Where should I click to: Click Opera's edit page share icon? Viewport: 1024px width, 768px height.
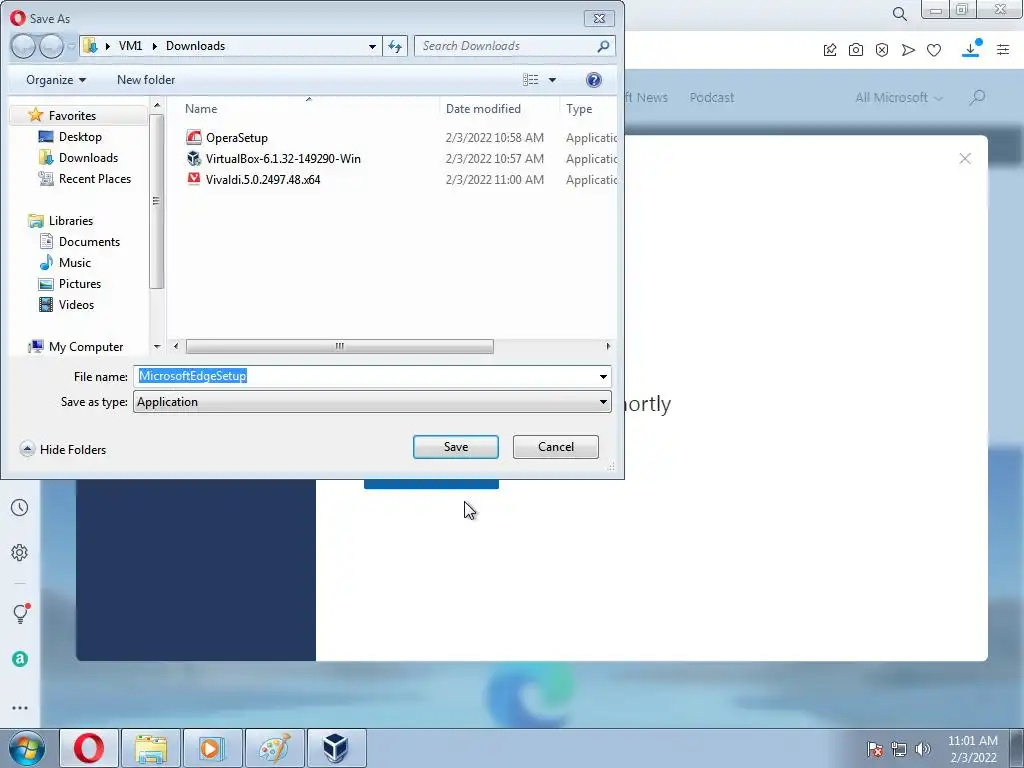click(829, 50)
